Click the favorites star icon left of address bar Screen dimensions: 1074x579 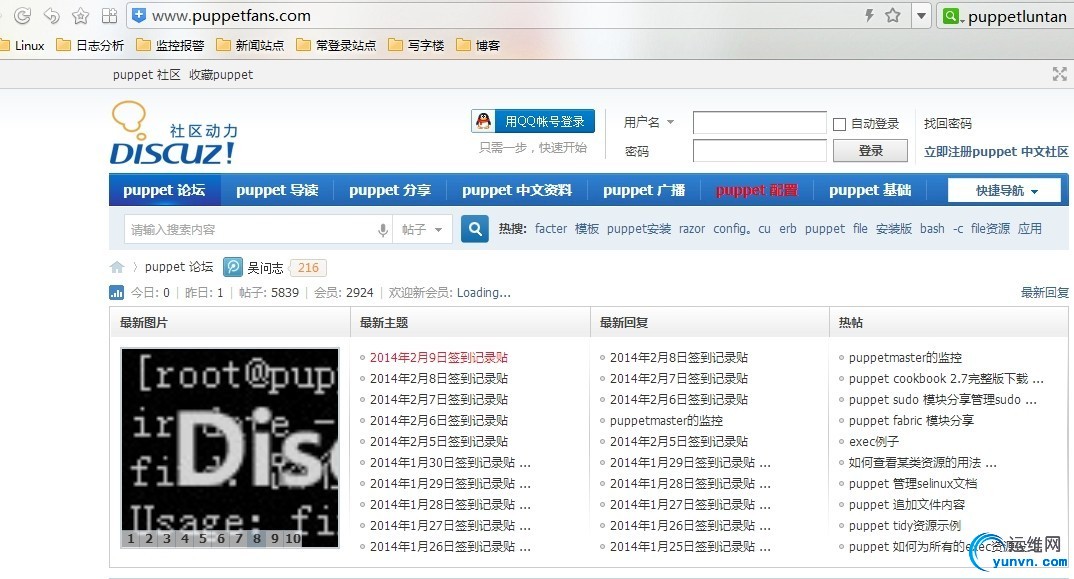[x=80, y=15]
